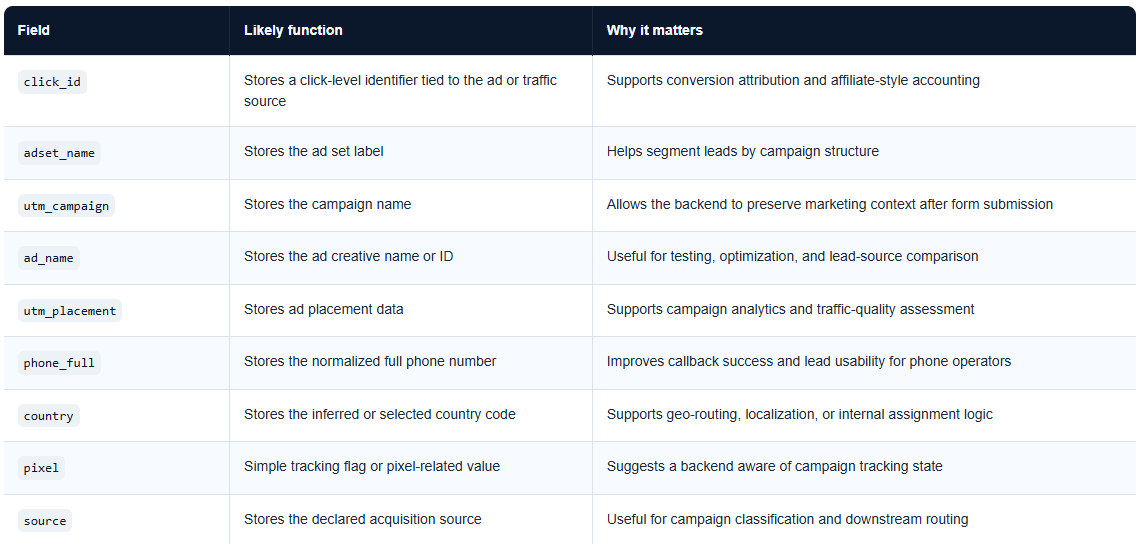Image resolution: width=1141 pixels, height=544 pixels.
Task: Click the country field code chip
Action: (x=49, y=416)
